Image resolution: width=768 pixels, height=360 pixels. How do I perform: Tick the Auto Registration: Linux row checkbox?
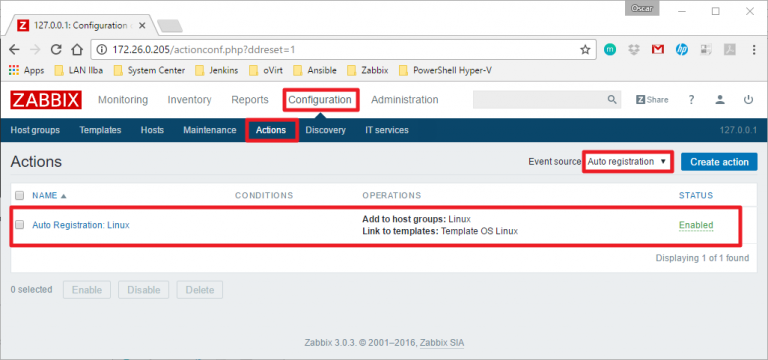[20, 225]
